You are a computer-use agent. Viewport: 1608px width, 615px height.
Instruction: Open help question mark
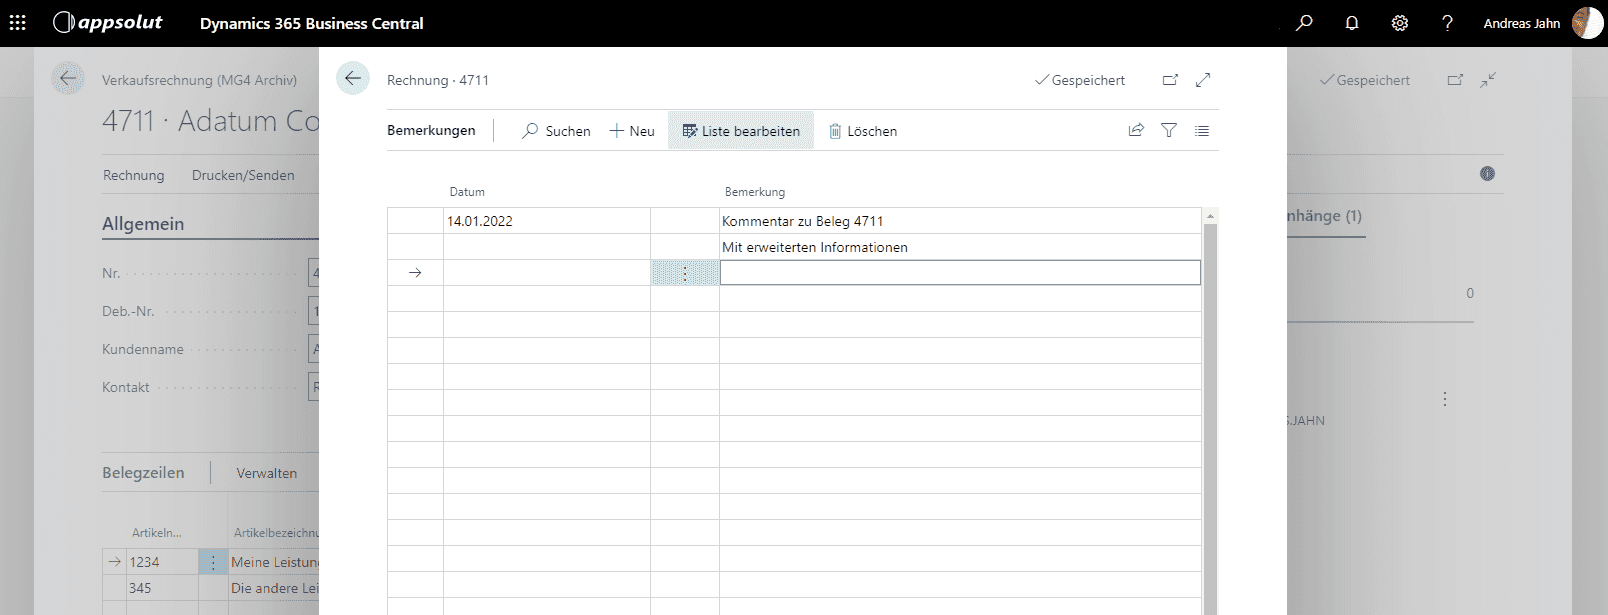(x=1447, y=23)
